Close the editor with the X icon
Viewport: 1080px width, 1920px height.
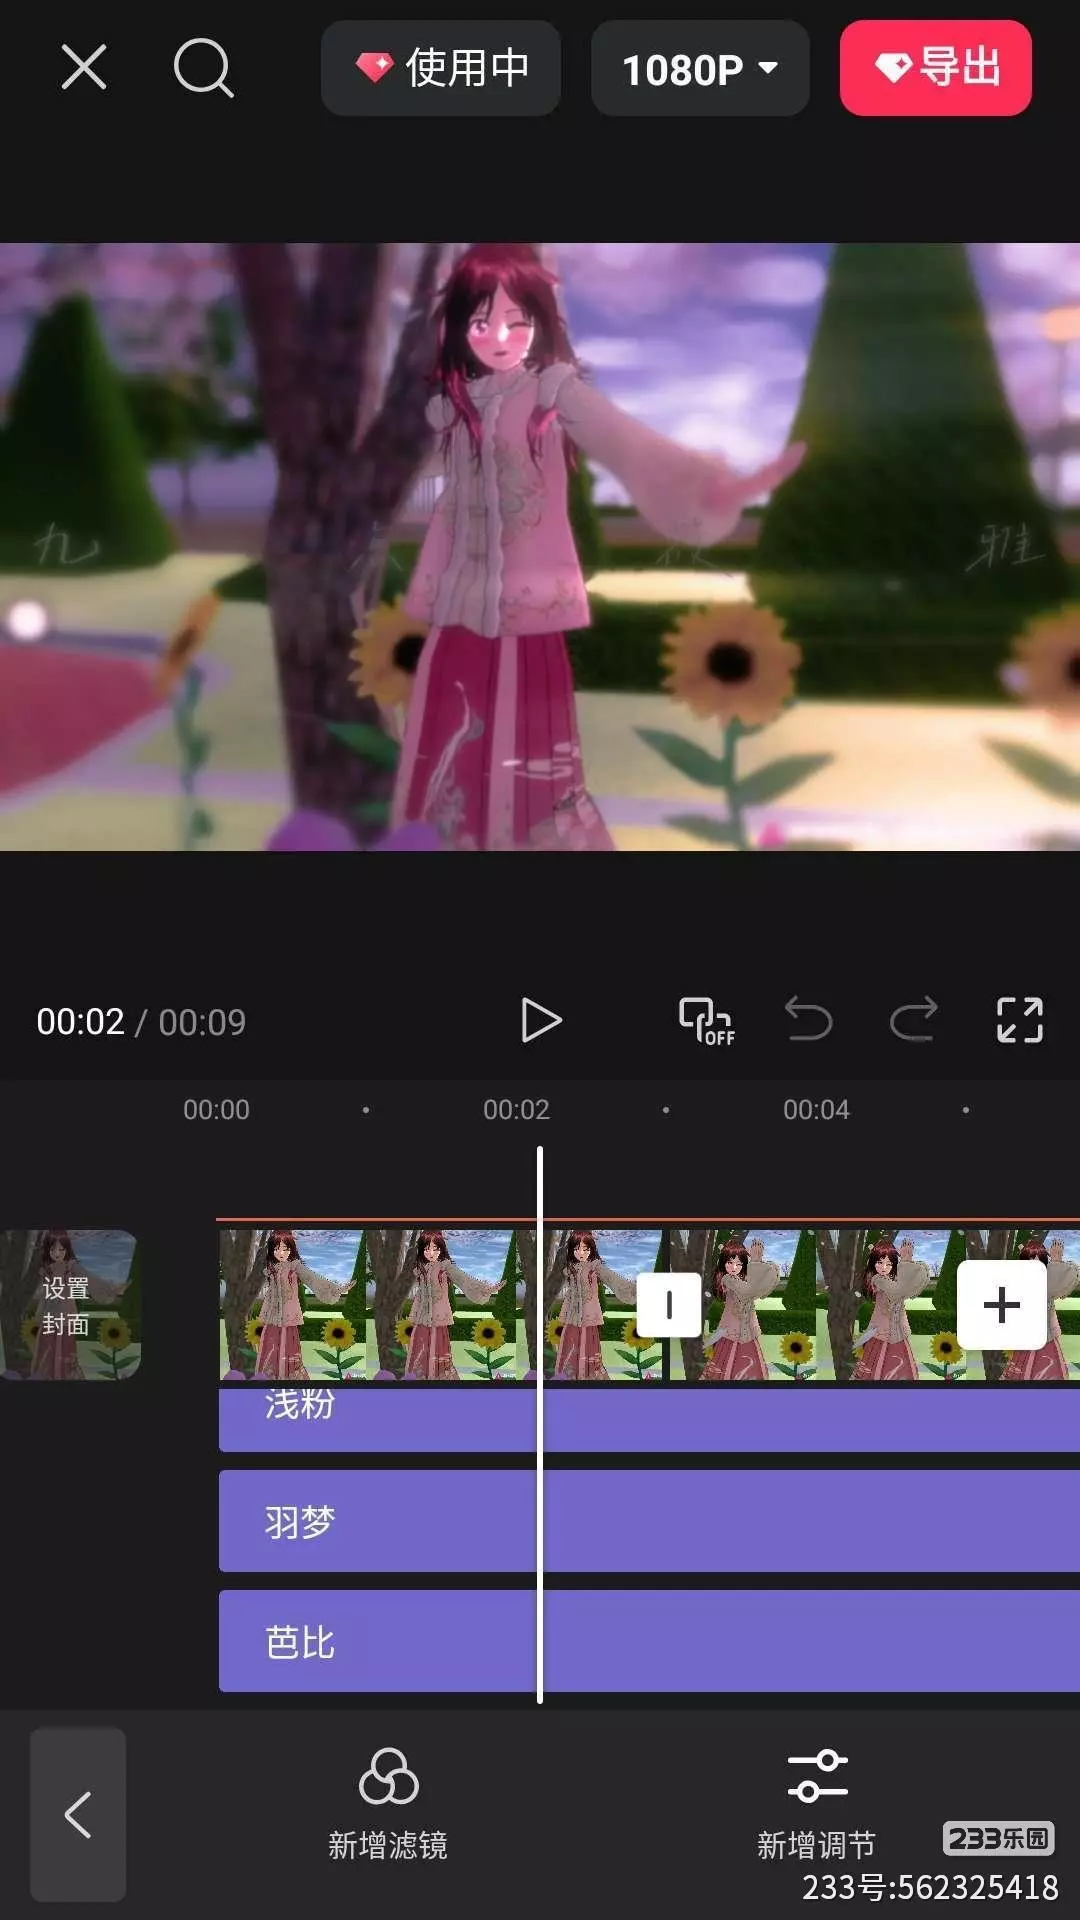[x=84, y=68]
